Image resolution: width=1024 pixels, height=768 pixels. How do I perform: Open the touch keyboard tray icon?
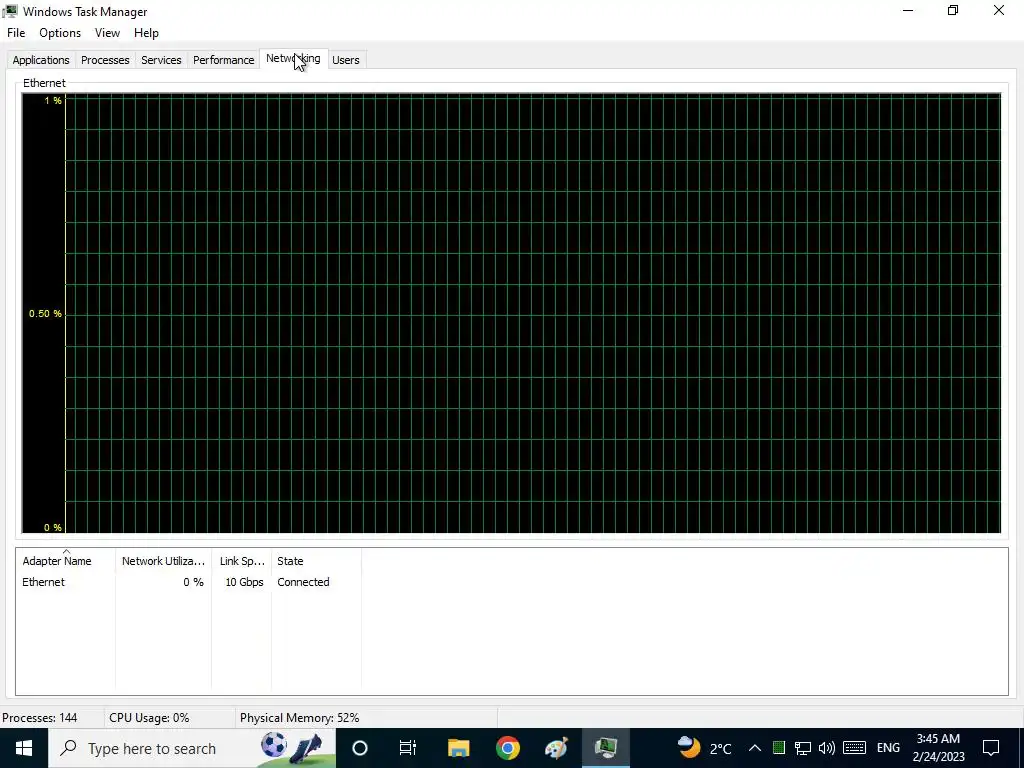854,748
